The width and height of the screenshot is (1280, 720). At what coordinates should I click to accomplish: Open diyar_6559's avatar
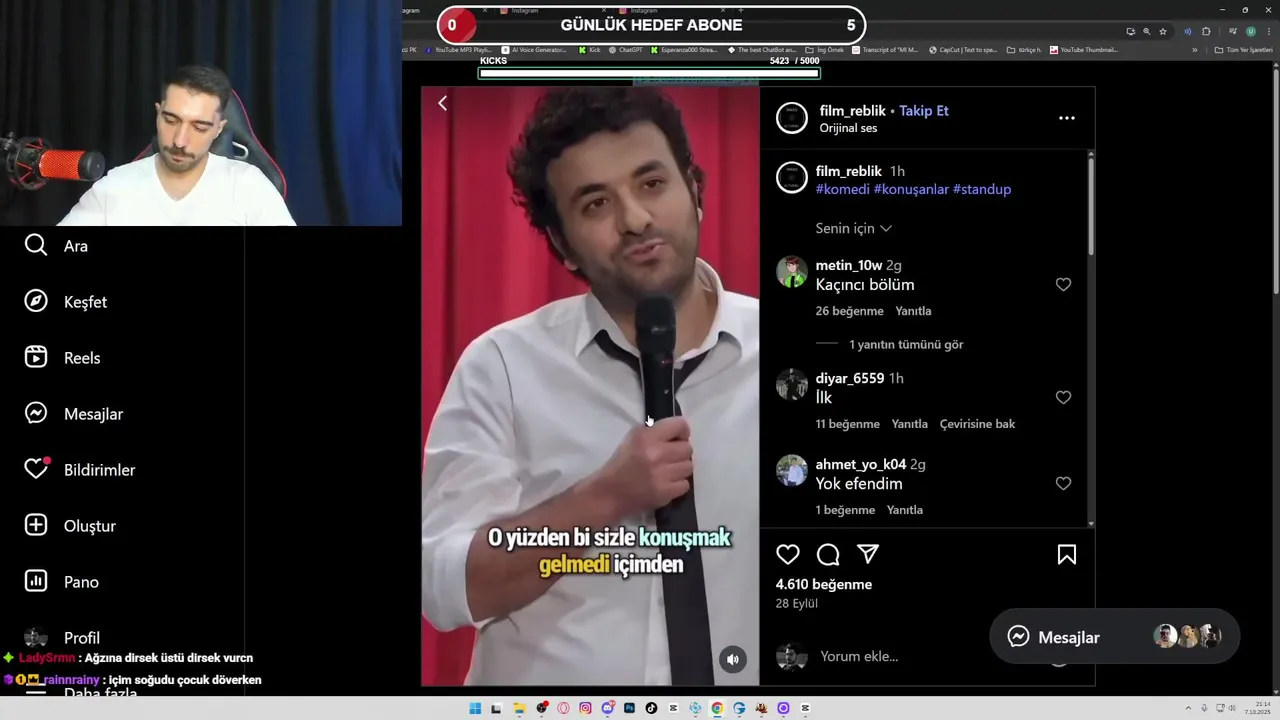click(x=791, y=384)
